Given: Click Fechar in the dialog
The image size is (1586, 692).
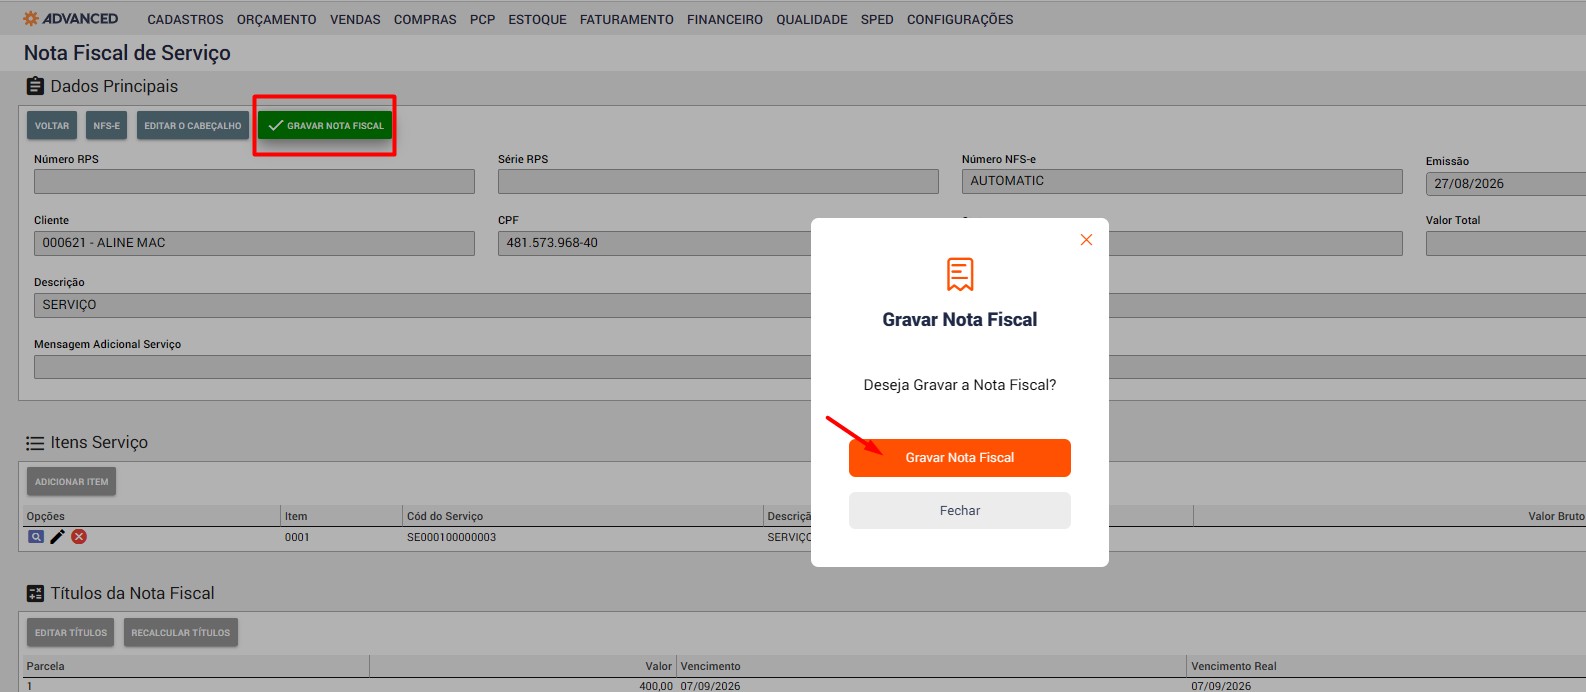Looking at the screenshot, I should pos(960,510).
